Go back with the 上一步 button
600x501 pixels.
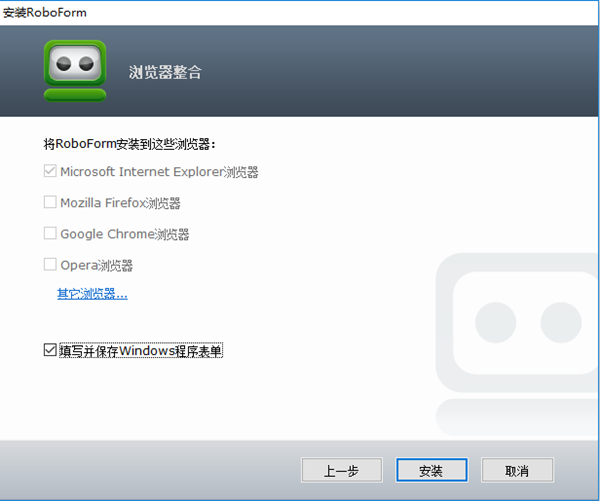click(x=339, y=470)
